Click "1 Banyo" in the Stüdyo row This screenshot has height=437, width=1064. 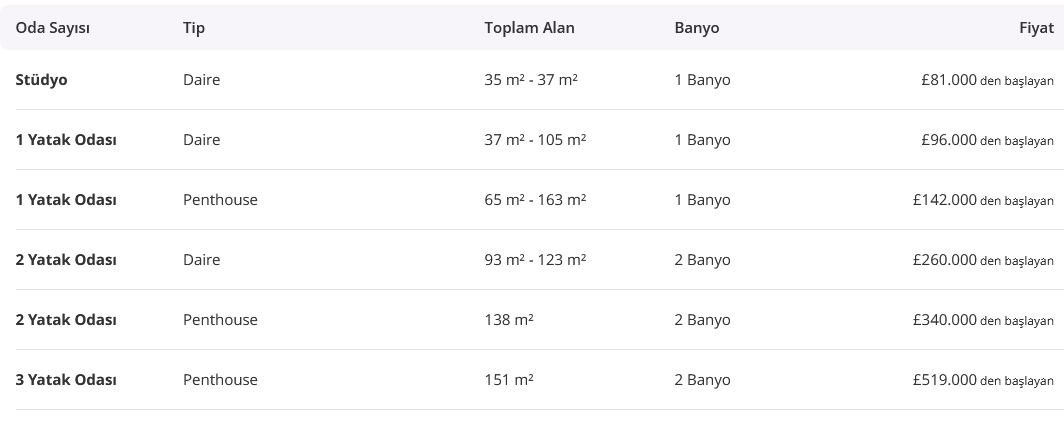(x=702, y=80)
